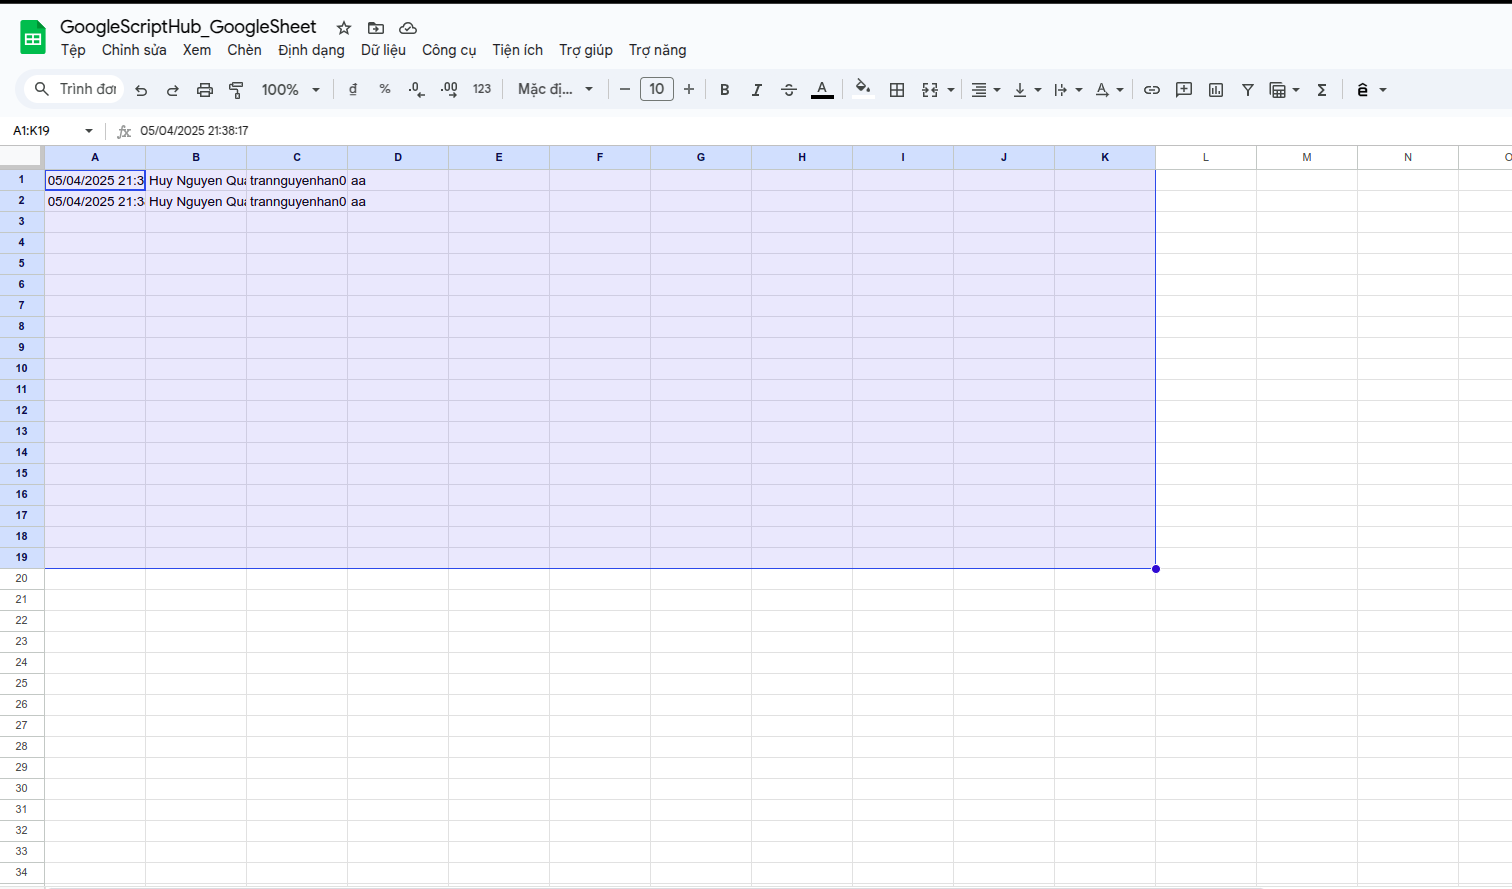Screen dimensions: 1512x889
Task: Activate the paint format roller
Action: (237, 90)
